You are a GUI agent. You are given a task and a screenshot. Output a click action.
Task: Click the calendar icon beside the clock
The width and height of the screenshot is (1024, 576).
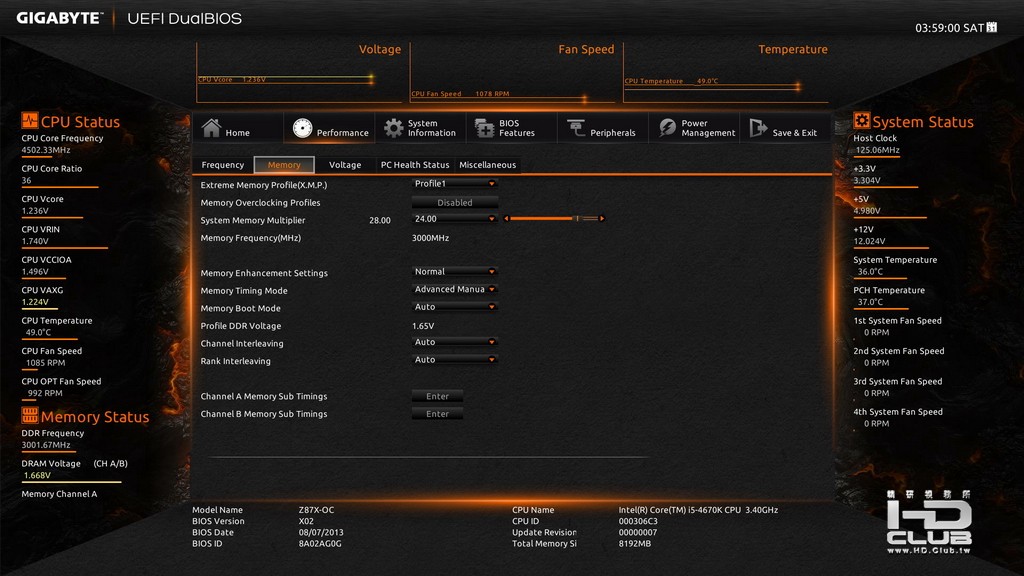991,27
